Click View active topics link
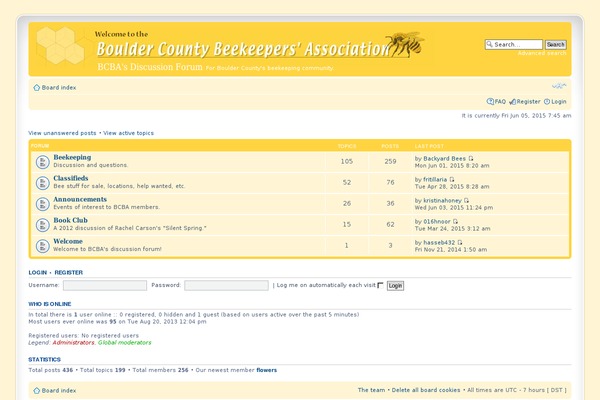This screenshot has height=400, width=600. tap(129, 133)
